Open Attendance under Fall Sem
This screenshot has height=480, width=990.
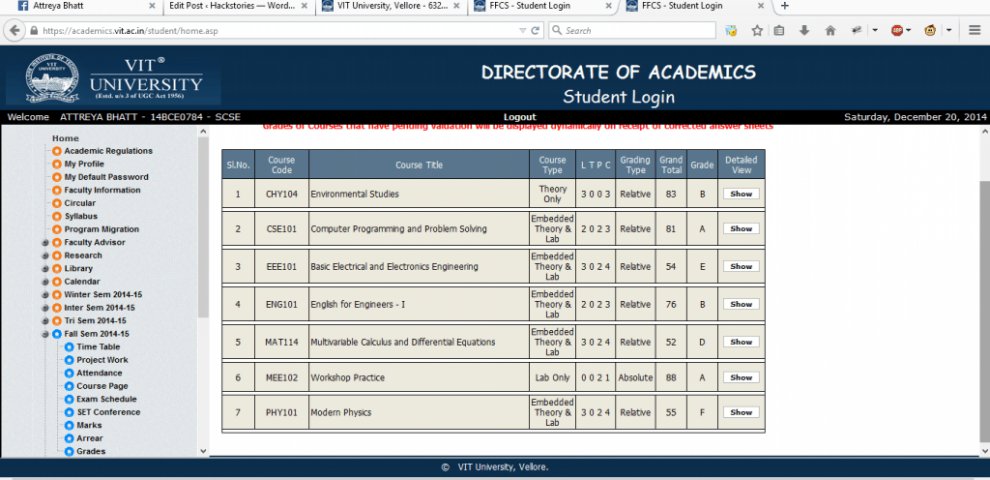[x=99, y=373]
